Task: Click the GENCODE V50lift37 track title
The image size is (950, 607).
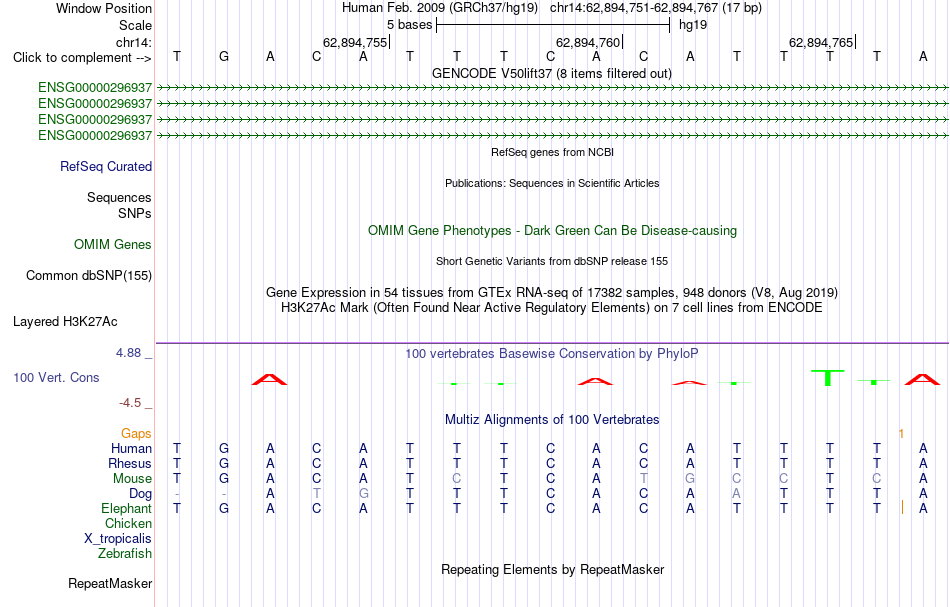Action: (552, 74)
